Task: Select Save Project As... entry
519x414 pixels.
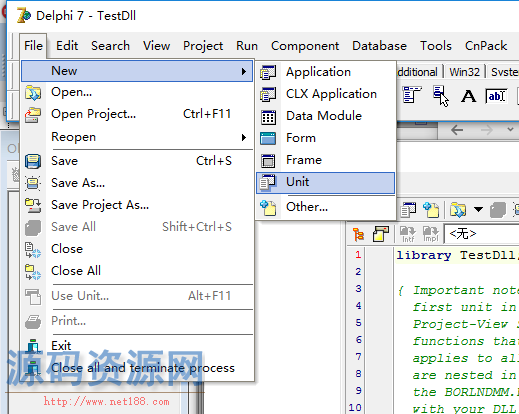Action: [x=137, y=205]
